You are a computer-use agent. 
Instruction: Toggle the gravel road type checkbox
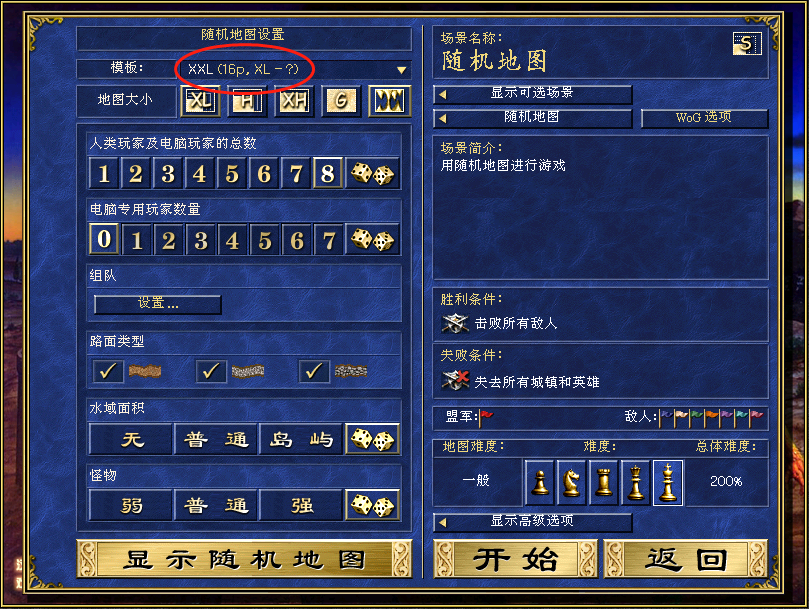(x=211, y=371)
